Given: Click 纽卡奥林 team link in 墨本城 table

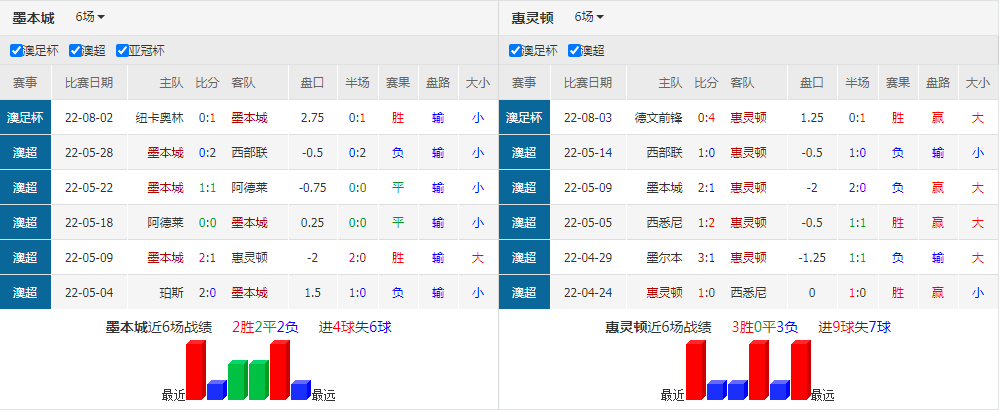Looking at the screenshot, I should click(x=159, y=118).
